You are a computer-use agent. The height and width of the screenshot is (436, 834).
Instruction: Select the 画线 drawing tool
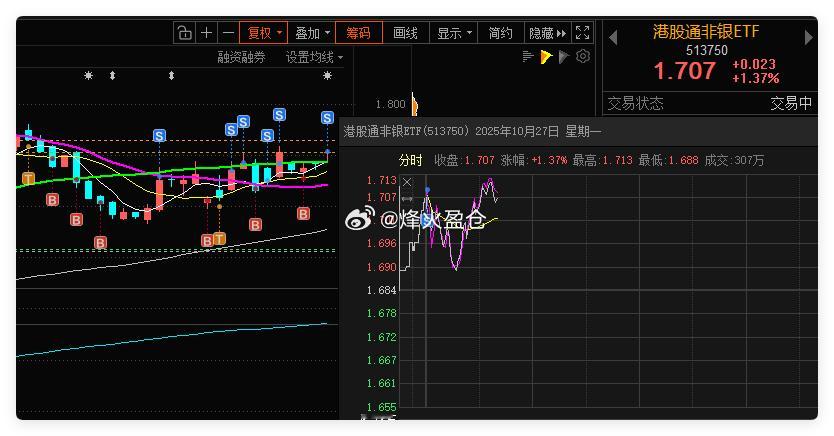(x=405, y=33)
